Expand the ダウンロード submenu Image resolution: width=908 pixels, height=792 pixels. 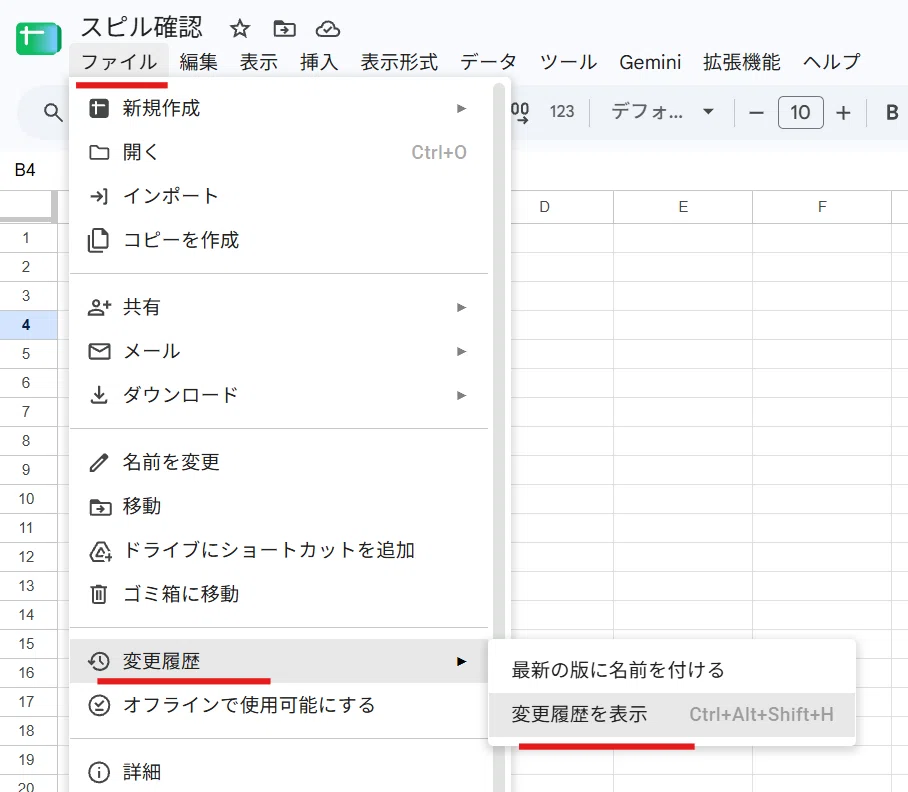[x=279, y=395]
